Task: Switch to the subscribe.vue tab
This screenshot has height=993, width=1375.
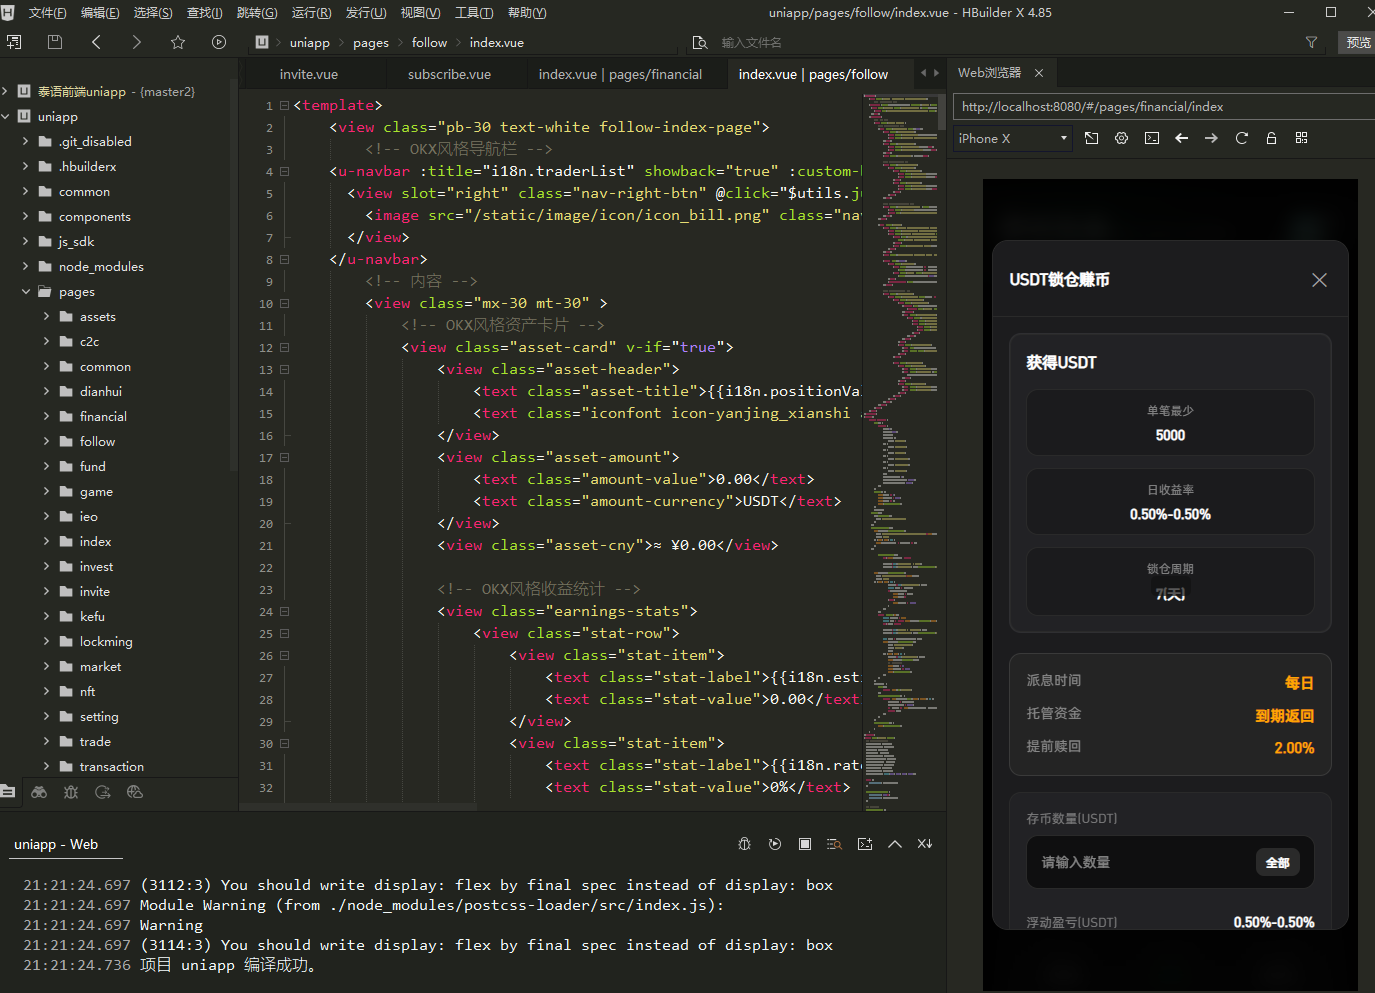Action: coord(449,74)
